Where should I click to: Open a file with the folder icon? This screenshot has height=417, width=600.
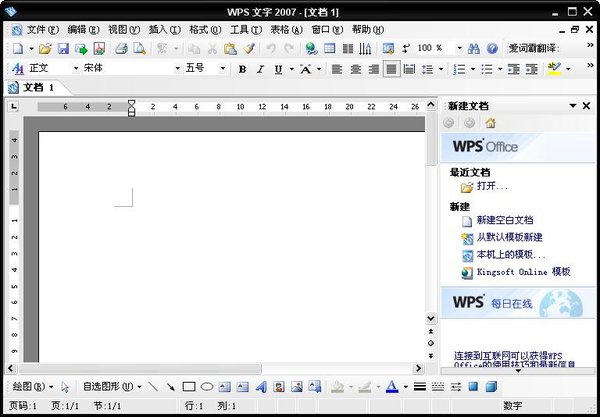[x=45, y=49]
